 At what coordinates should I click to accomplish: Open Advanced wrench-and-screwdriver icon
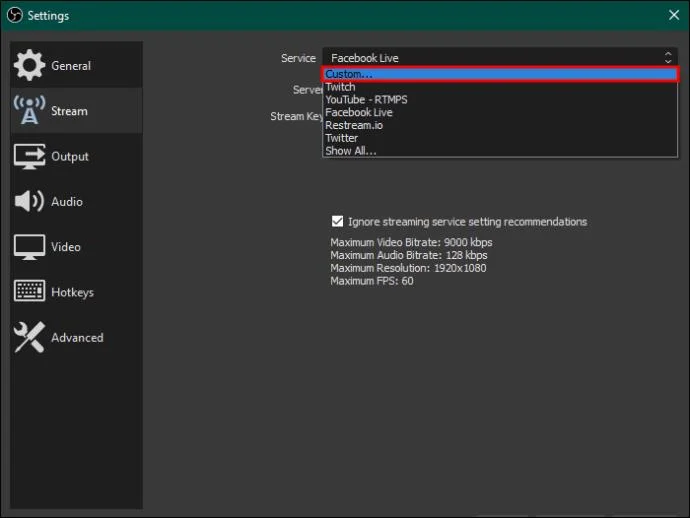click(x=29, y=337)
